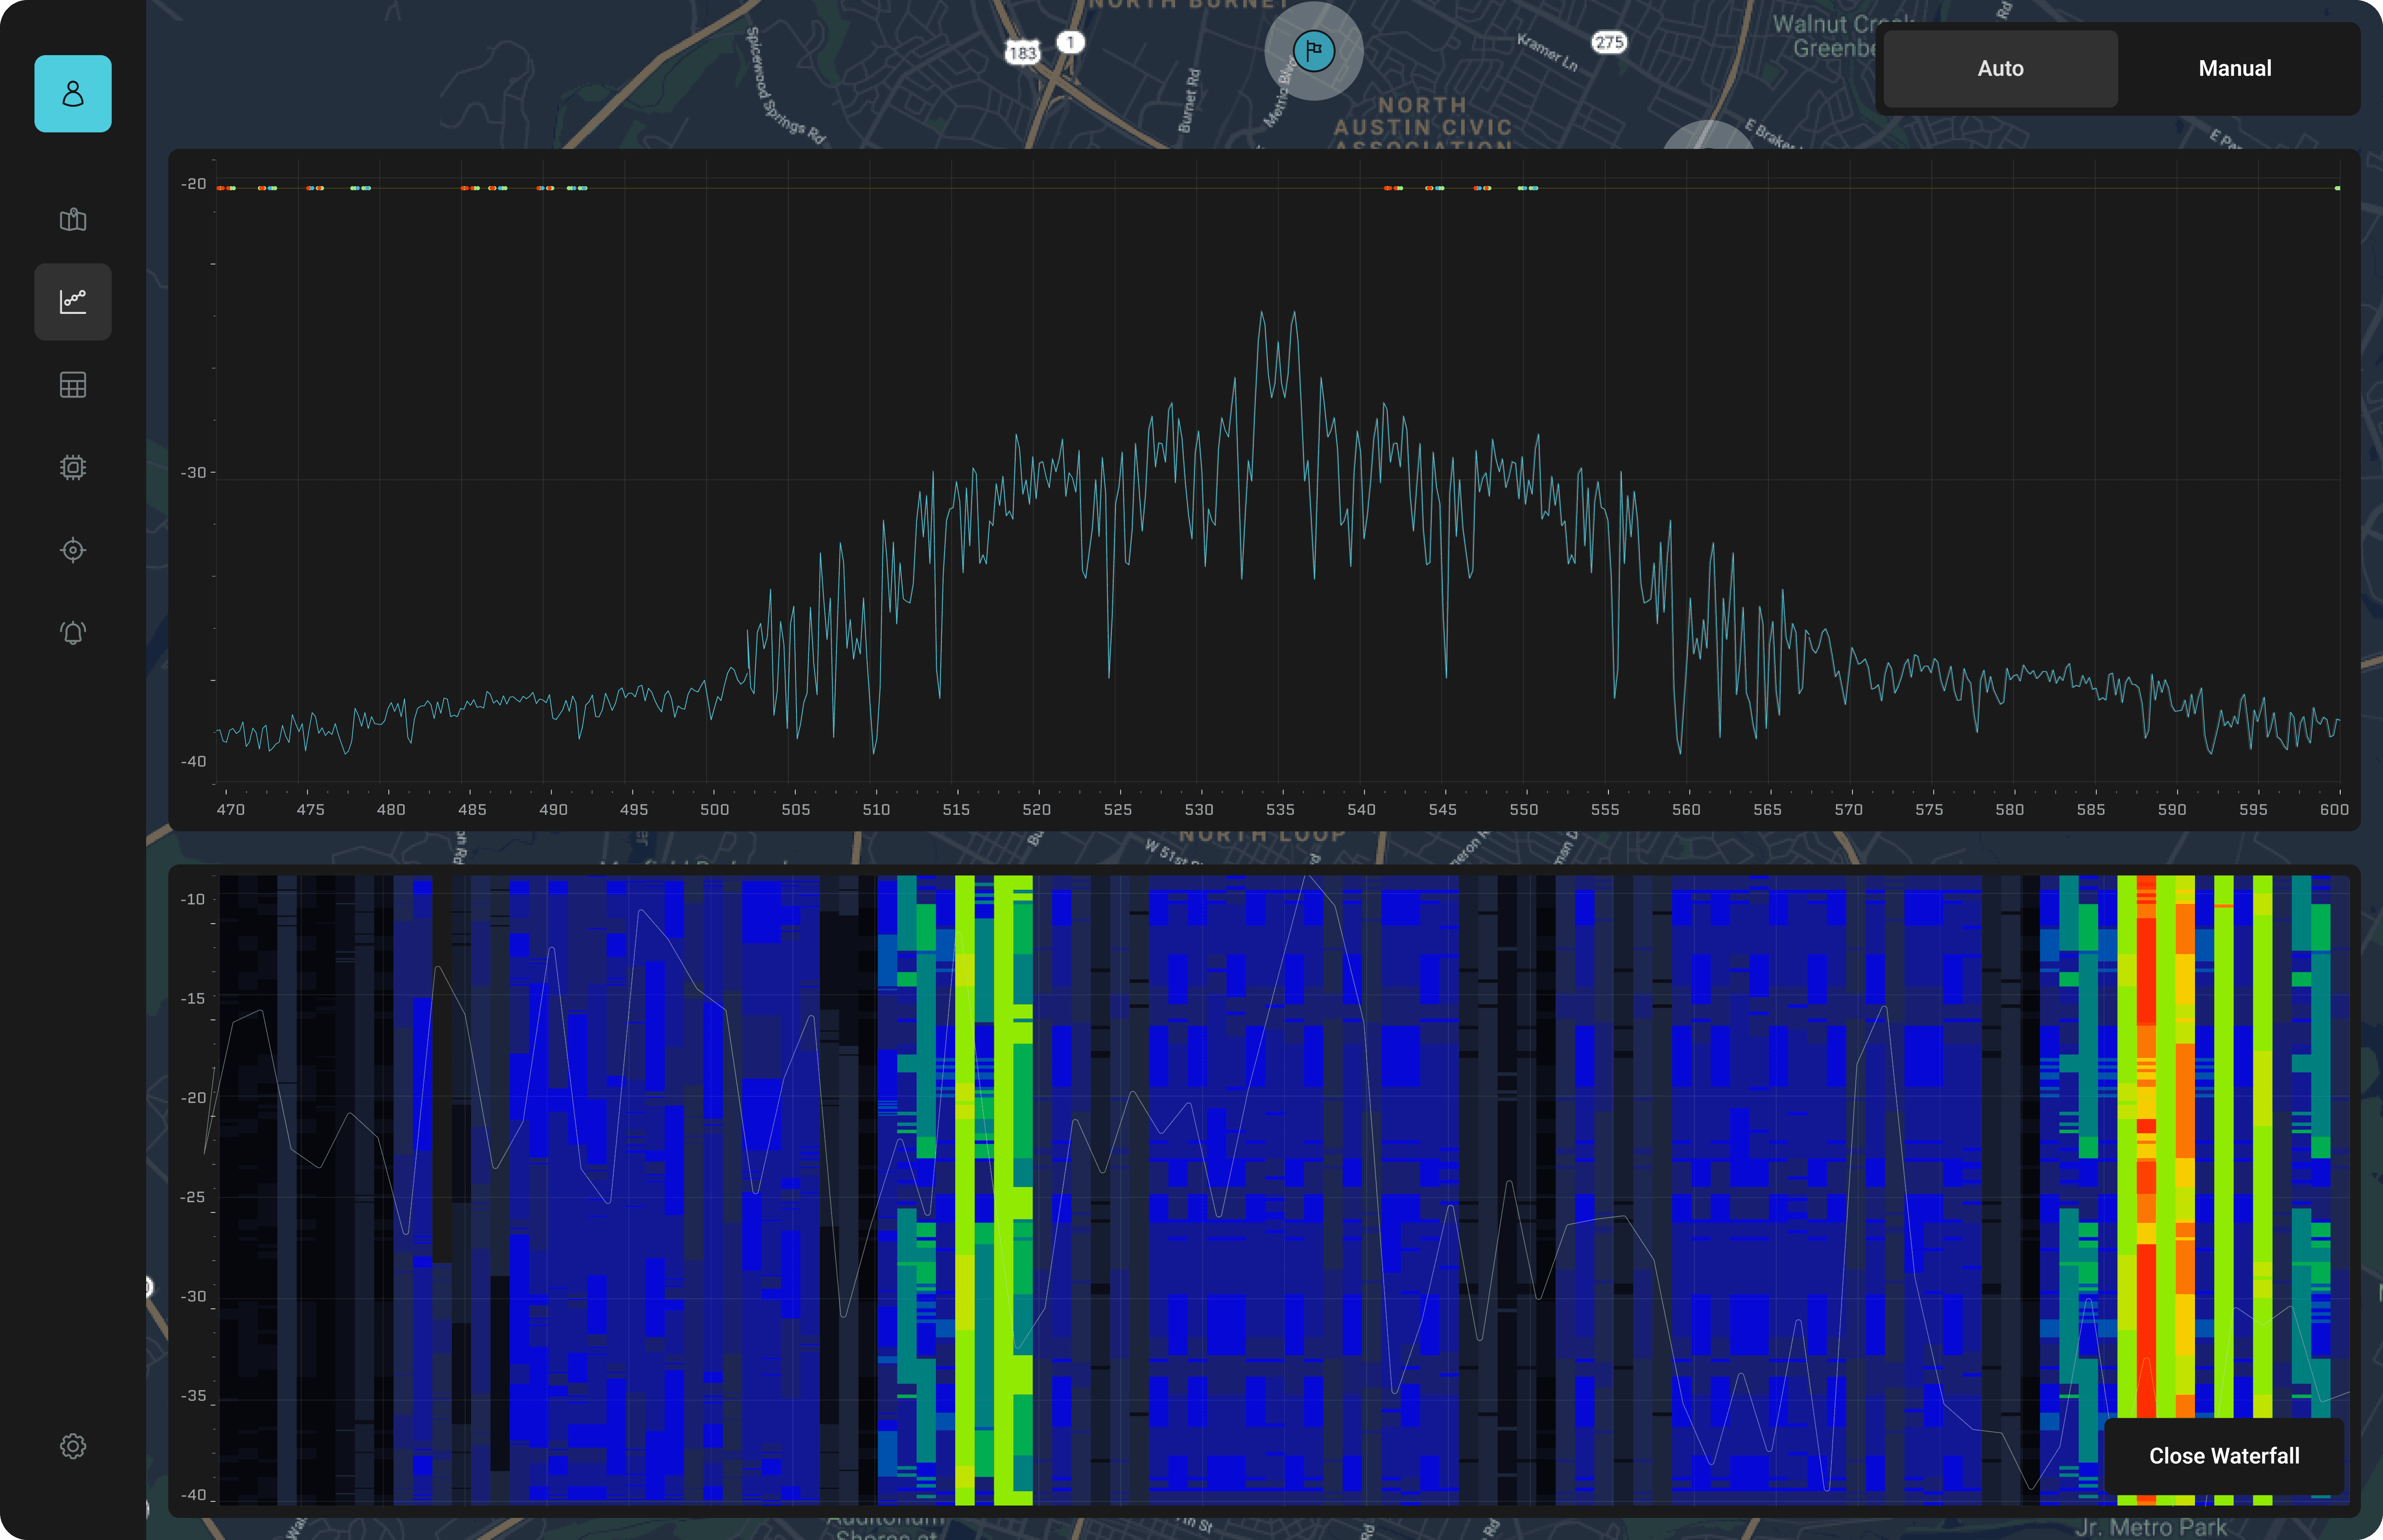Click the -30 label on spectrum axis
Screen dimensions: 2383x1540
pos(193,472)
